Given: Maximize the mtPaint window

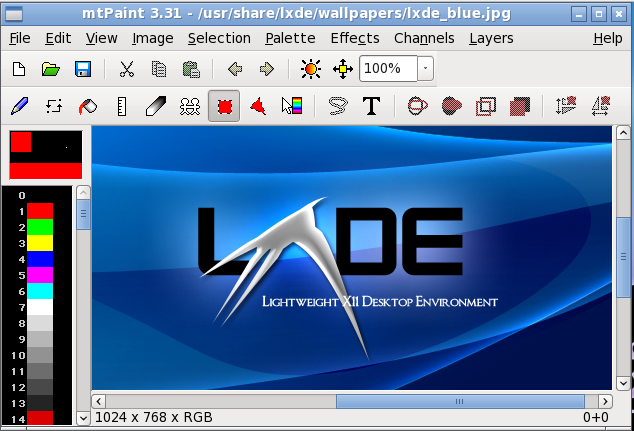Looking at the screenshot, I should pyautogui.click(x=599, y=14).
